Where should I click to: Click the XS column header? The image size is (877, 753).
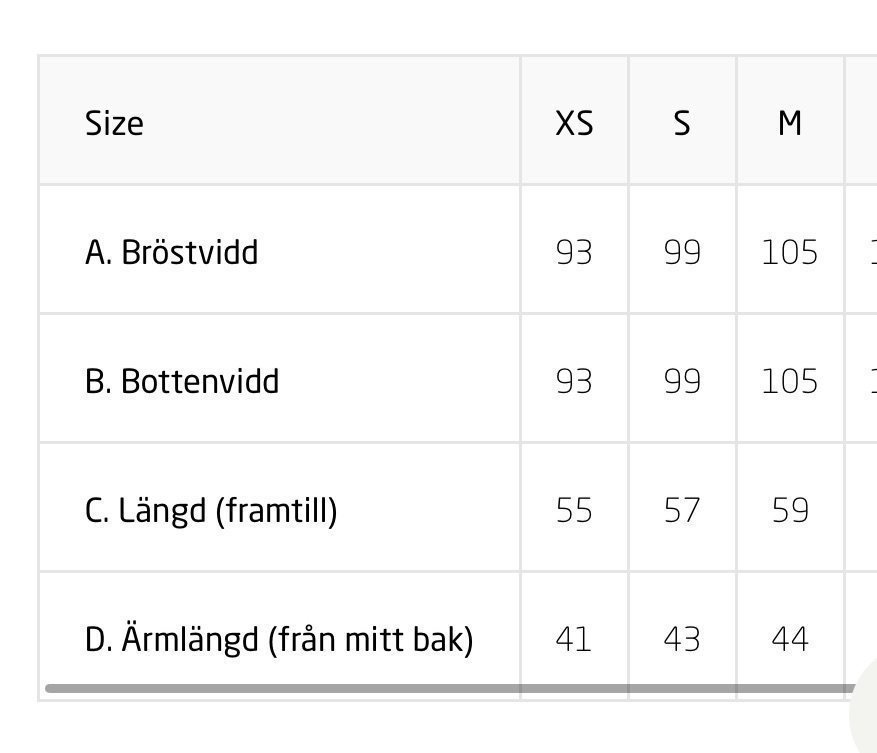(574, 123)
